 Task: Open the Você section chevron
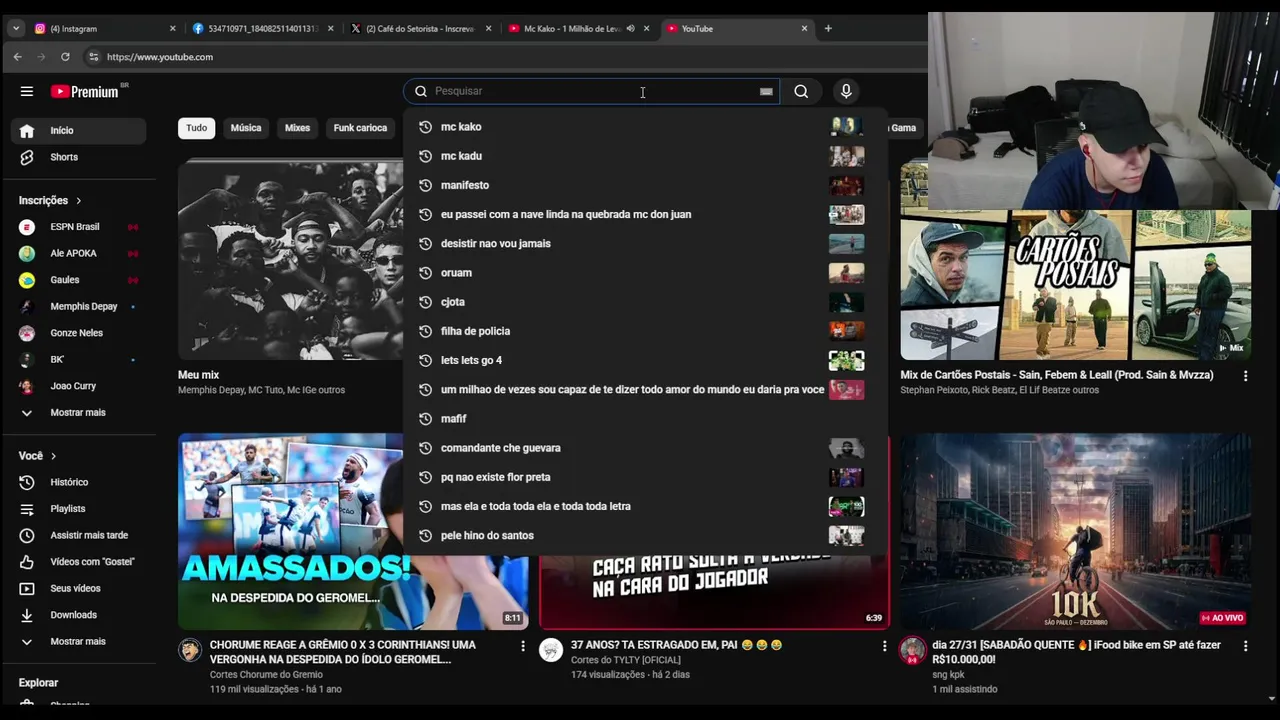pyautogui.click(x=53, y=456)
